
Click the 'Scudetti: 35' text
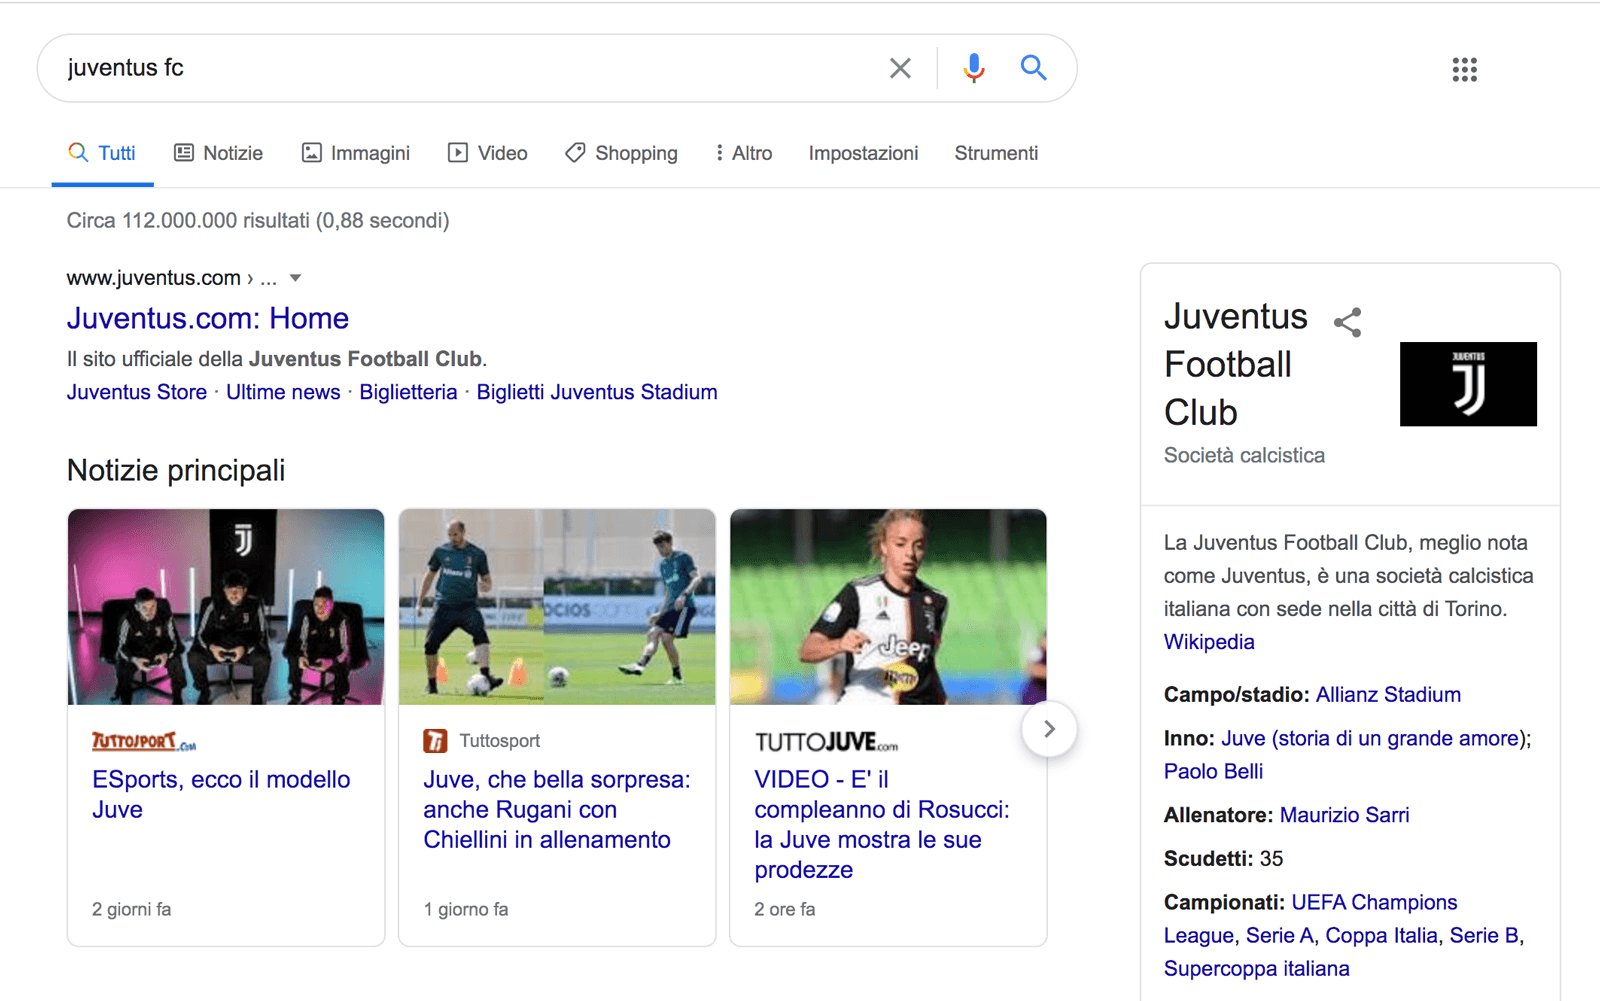tap(1223, 859)
